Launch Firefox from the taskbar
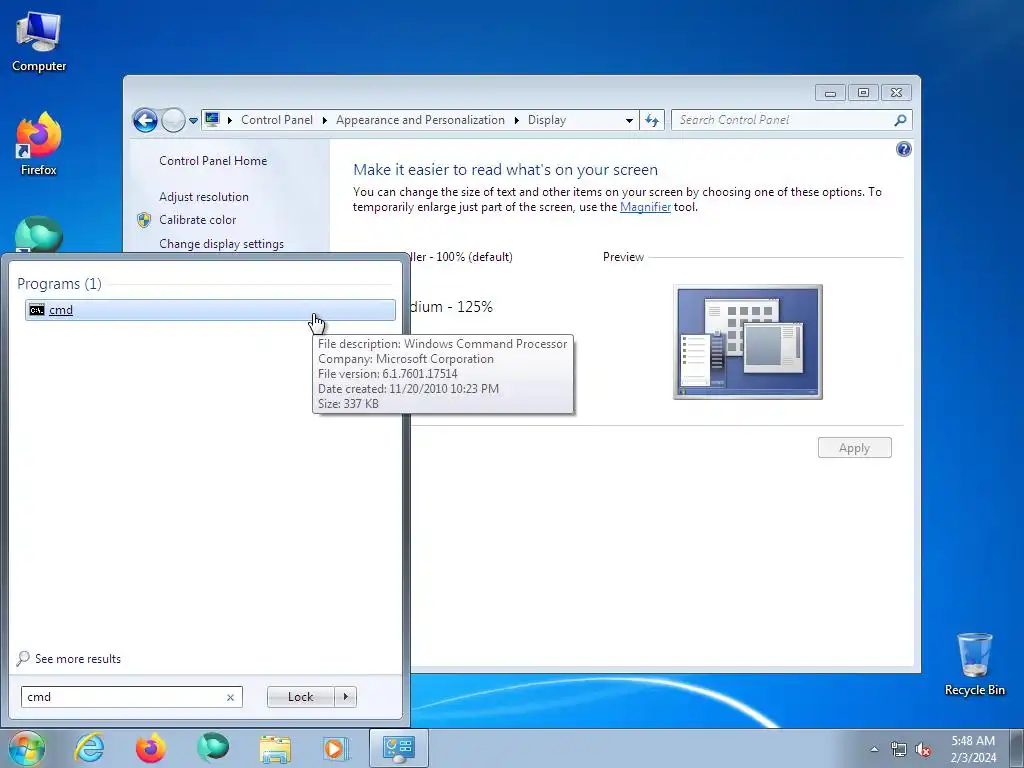This screenshot has height=768, width=1024. coord(151,748)
